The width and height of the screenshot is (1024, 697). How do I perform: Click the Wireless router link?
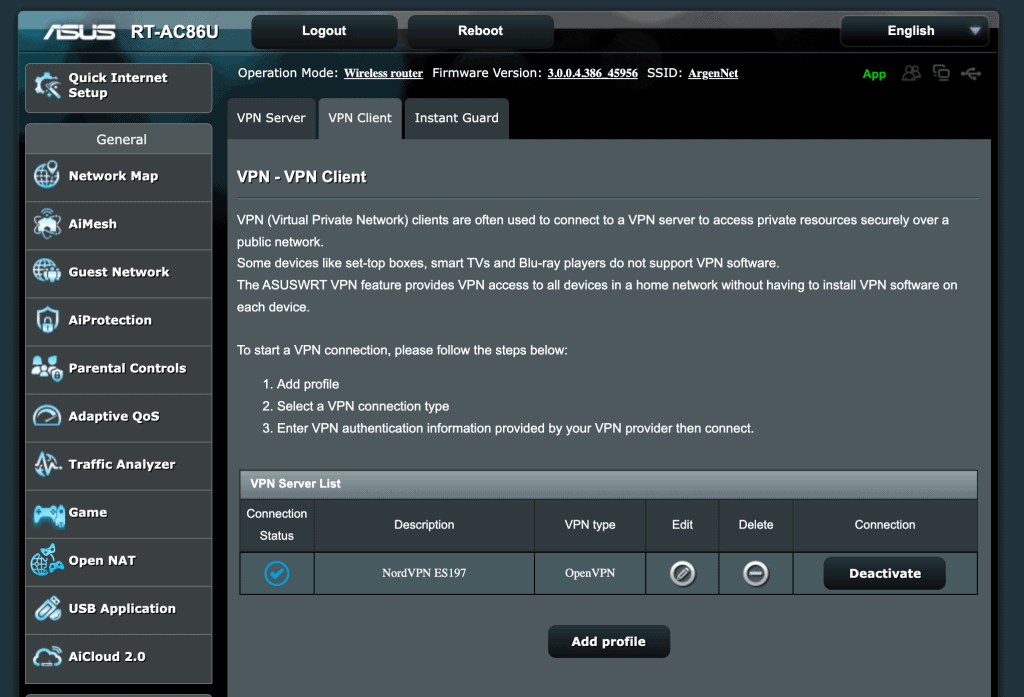point(383,73)
